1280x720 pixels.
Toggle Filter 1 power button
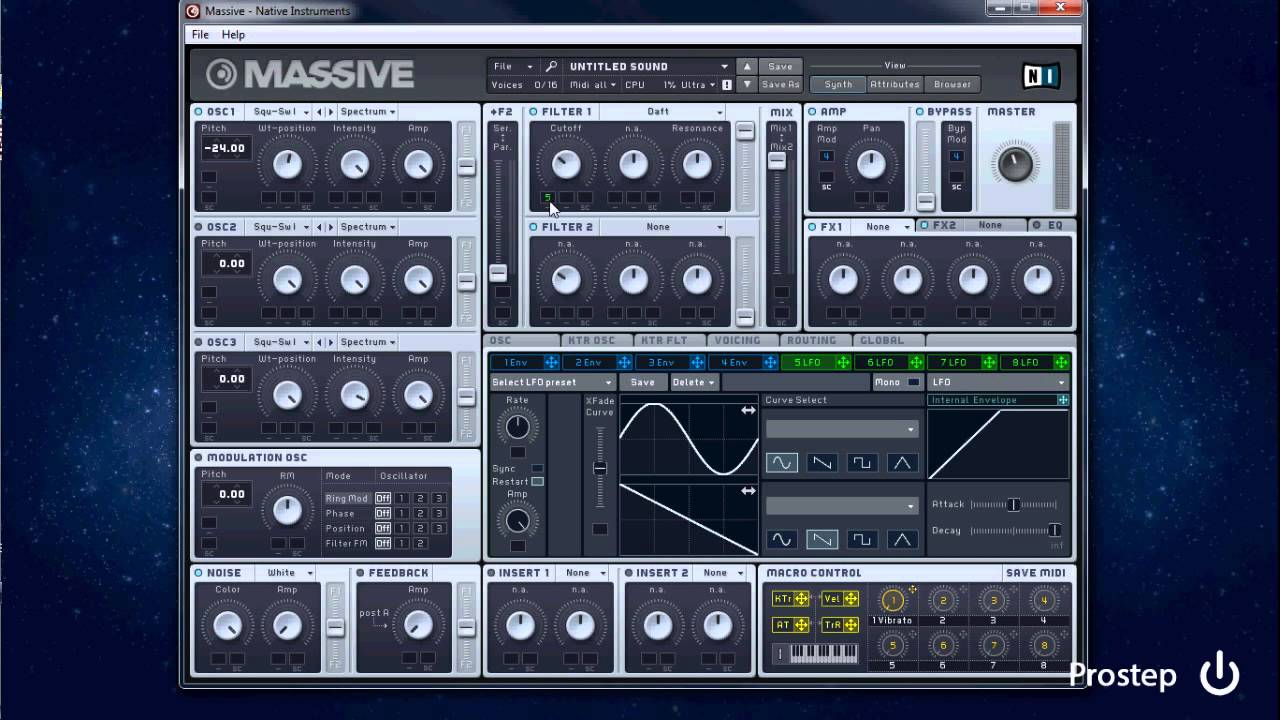[533, 112]
